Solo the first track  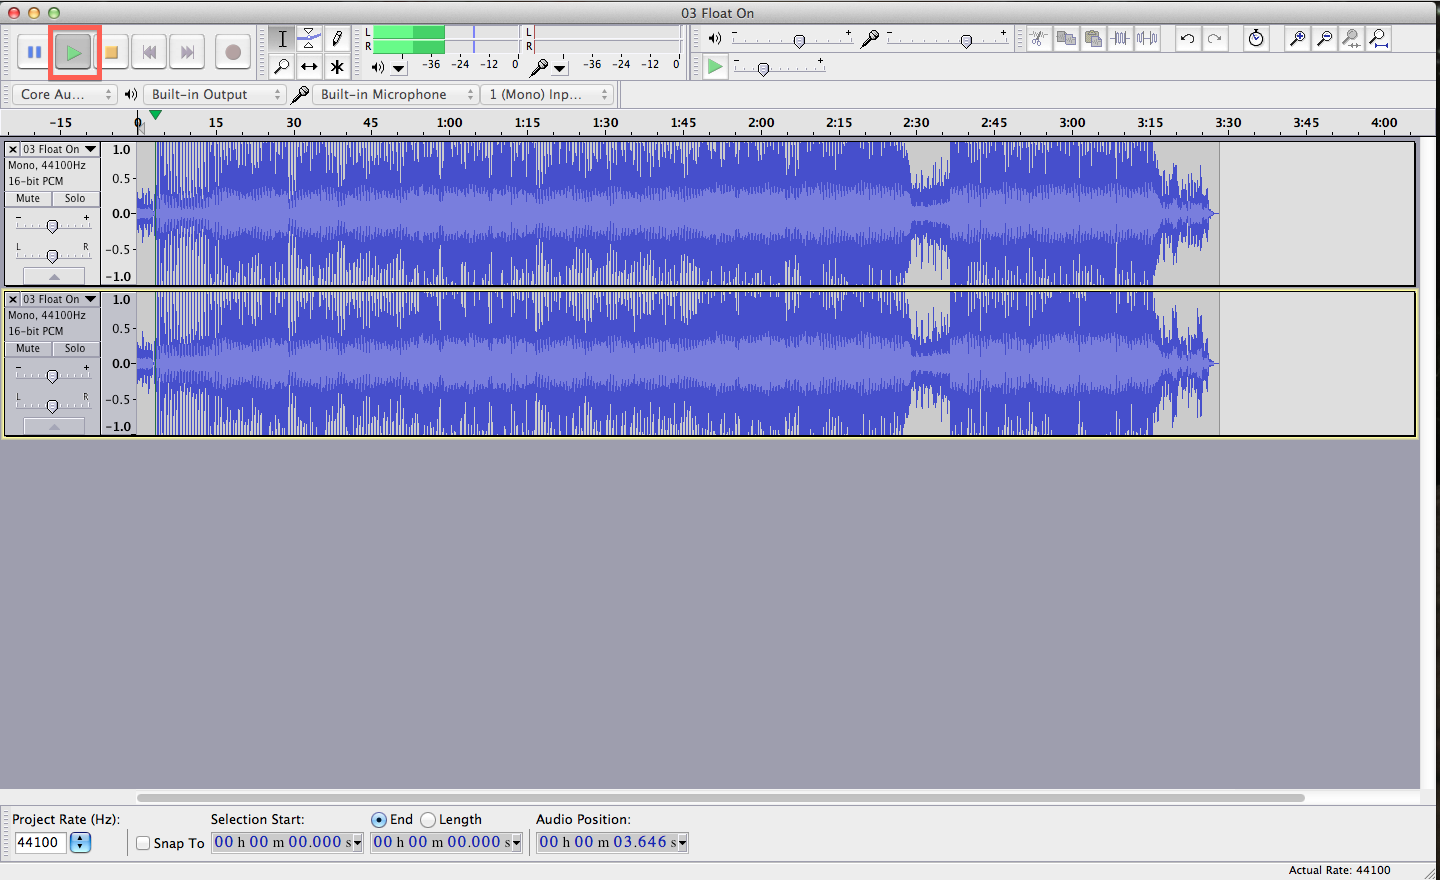[75, 198]
